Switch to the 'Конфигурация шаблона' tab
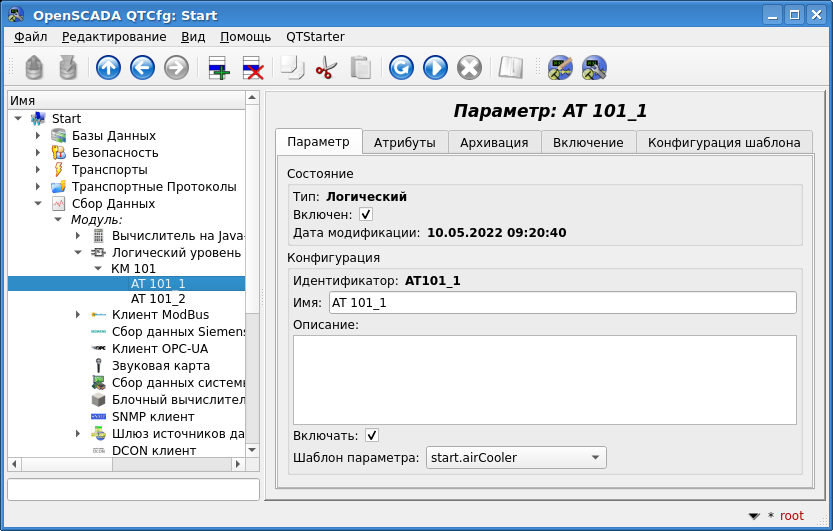The height and width of the screenshot is (531, 833). [724, 142]
